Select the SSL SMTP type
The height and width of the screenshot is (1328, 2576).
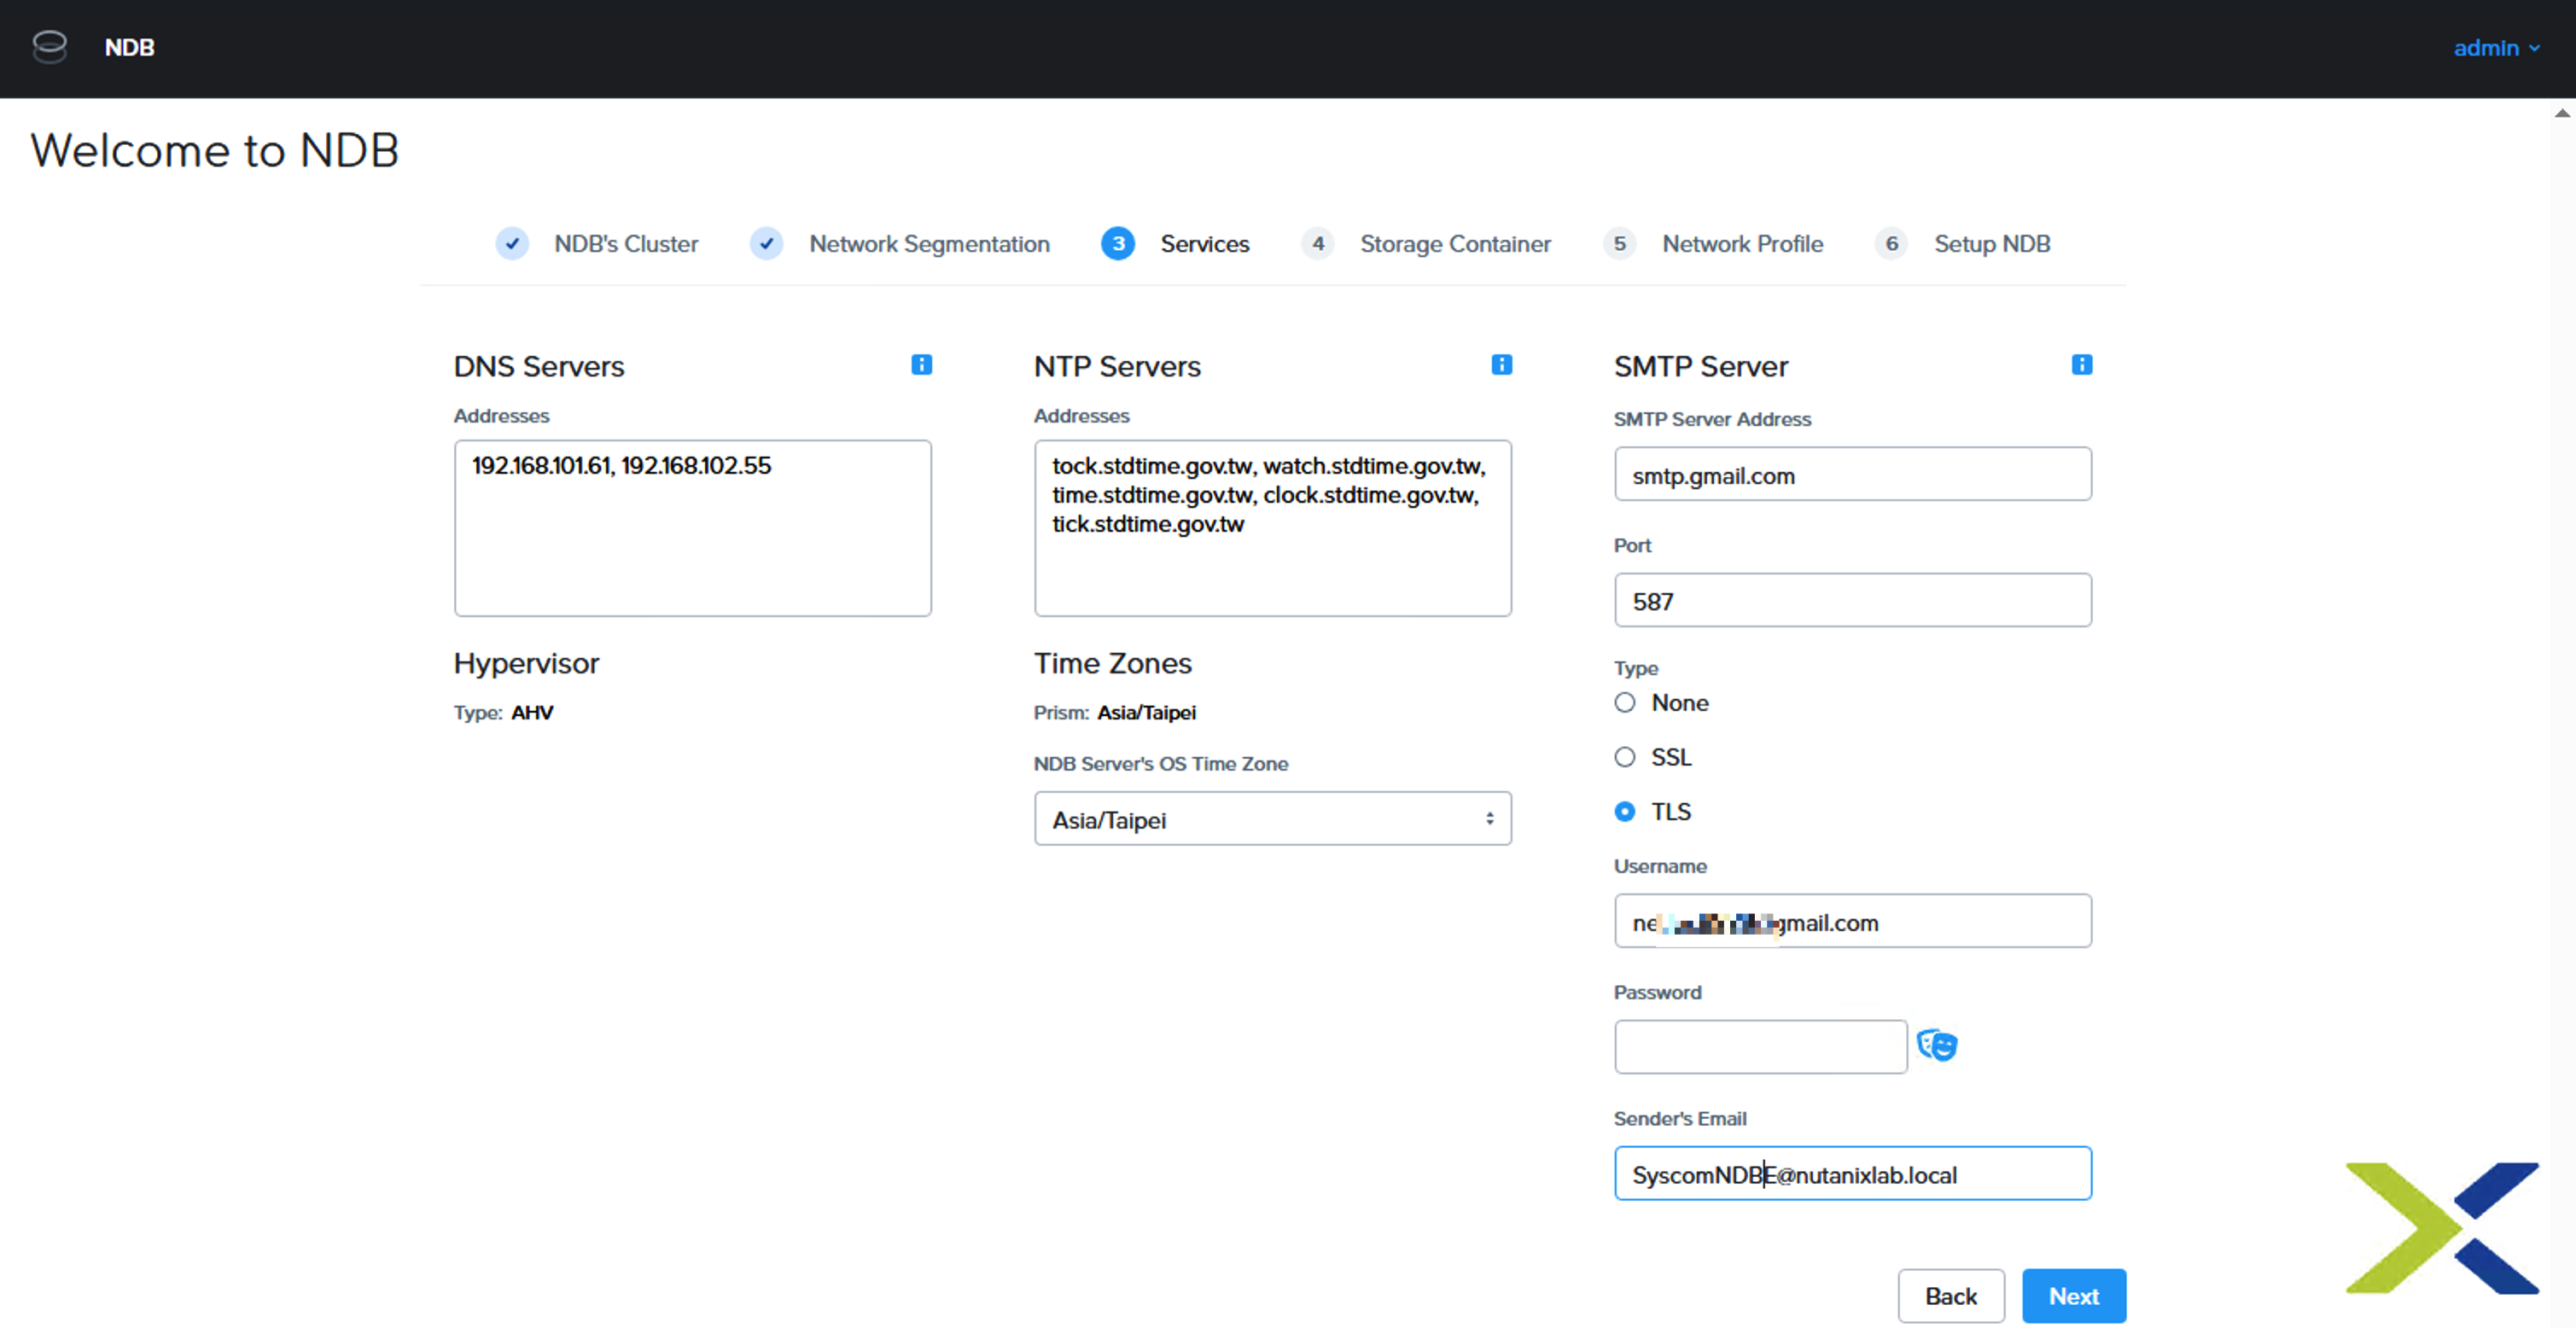coord(1625,757)
